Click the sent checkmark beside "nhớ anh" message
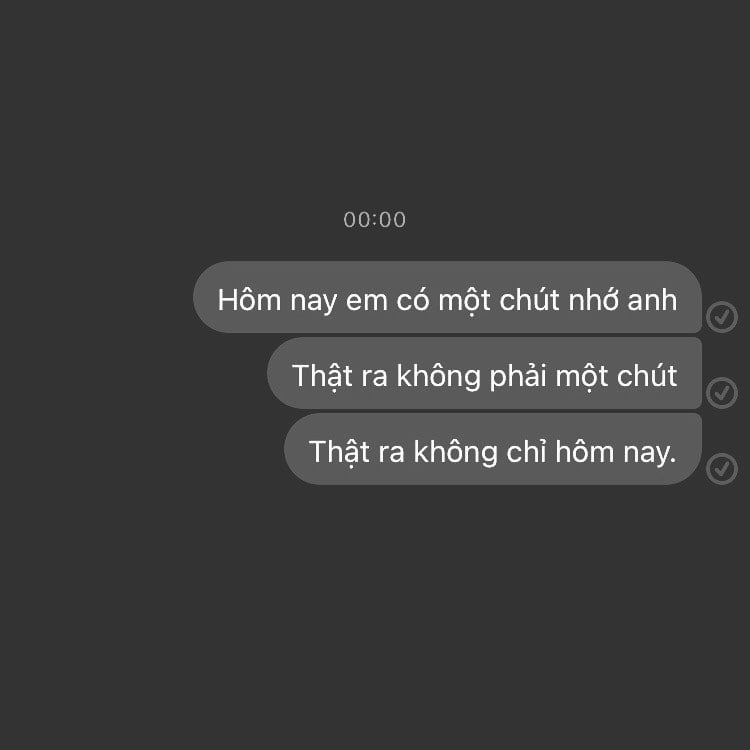Image resolution: width=750 pixels, height=750 pixels. pyautogui.click(x=722, y=317)
